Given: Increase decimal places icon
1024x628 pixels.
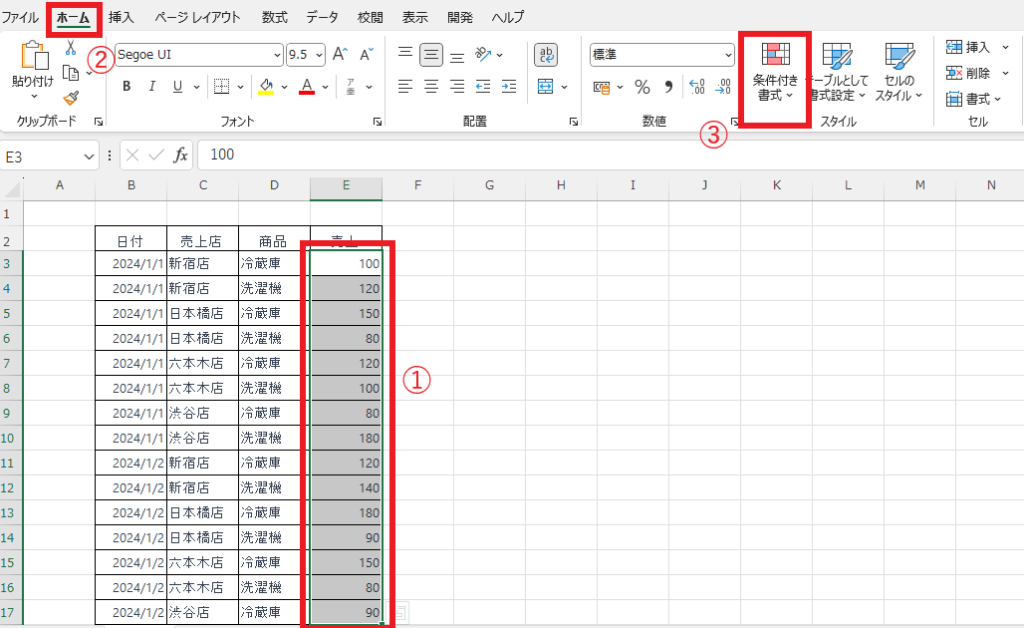Looking at the screenshot, I should tap(697, 86).
